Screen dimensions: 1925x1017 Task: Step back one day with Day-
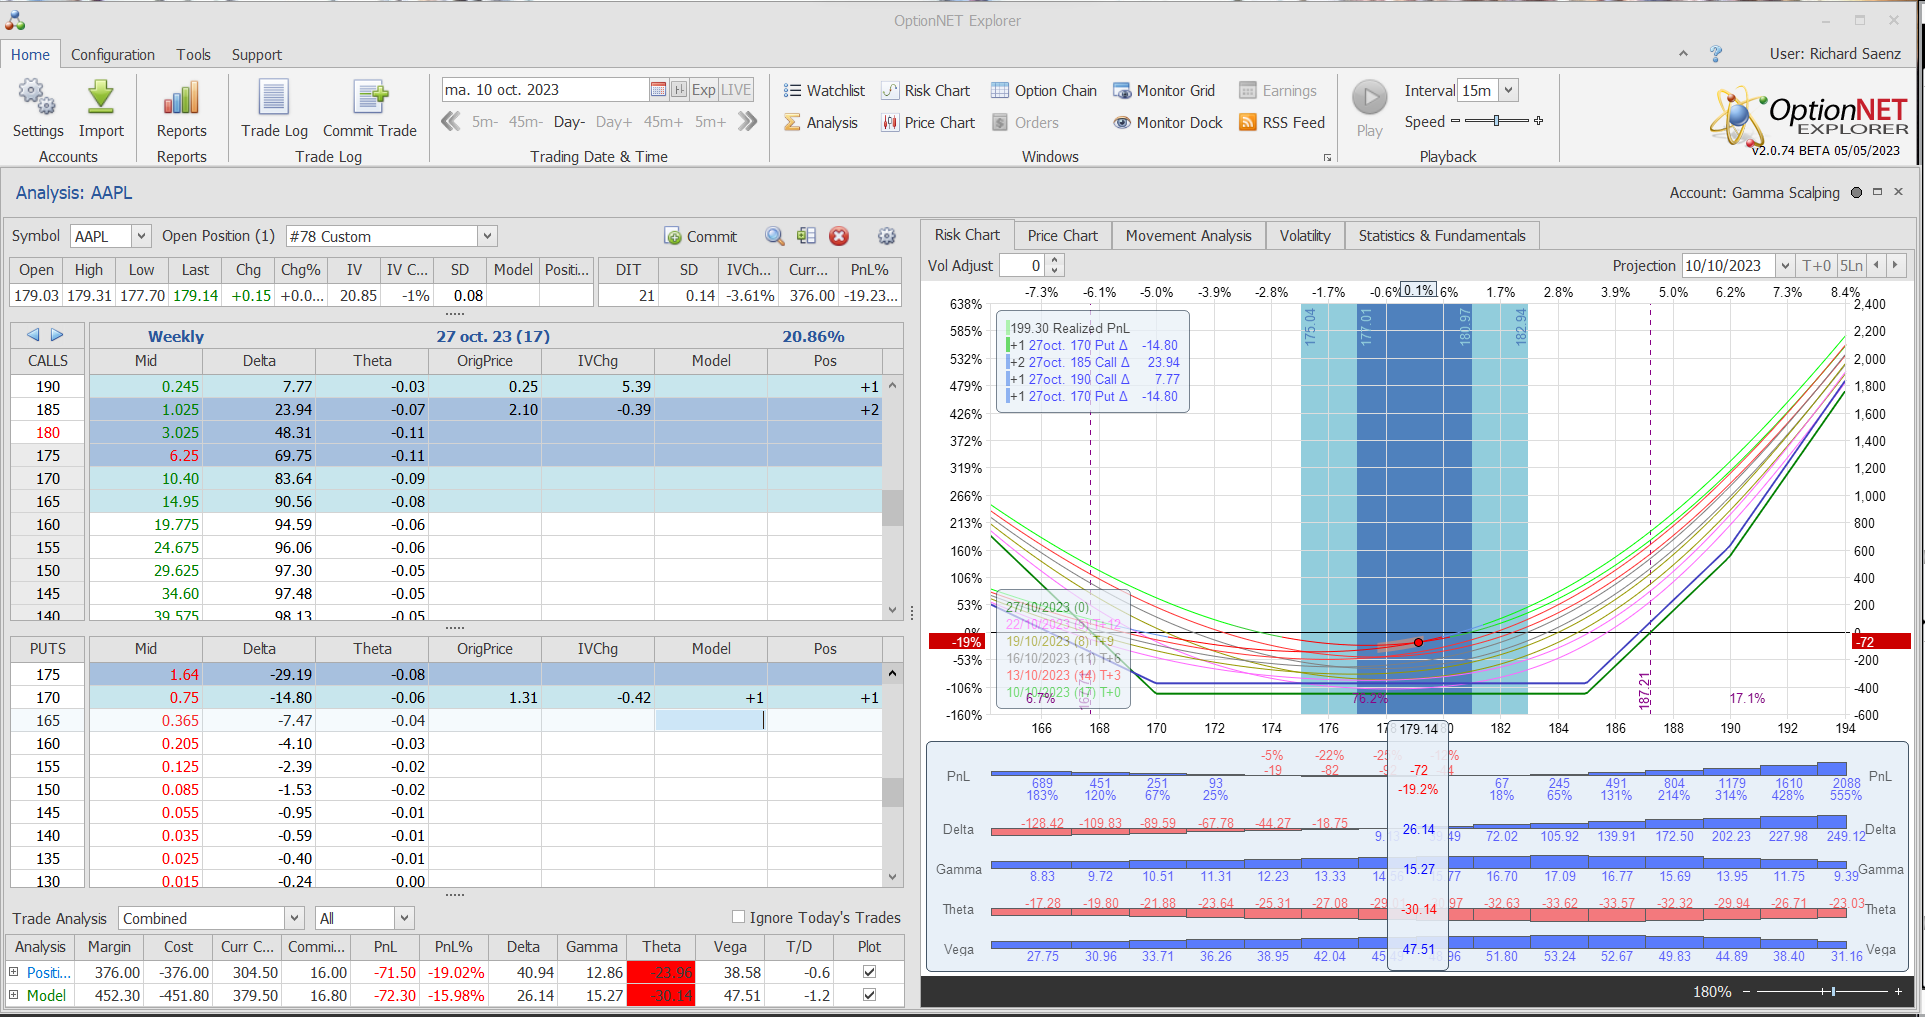pyautogui.click(x=569, y=122)
